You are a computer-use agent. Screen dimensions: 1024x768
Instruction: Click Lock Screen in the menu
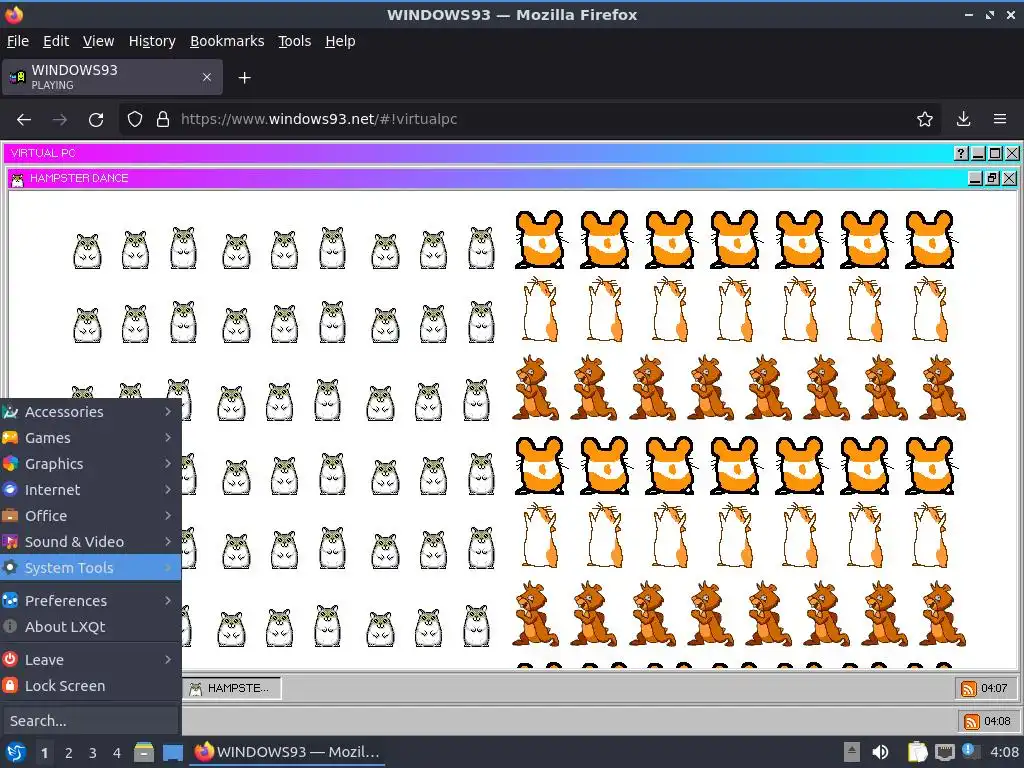(90, 686)
